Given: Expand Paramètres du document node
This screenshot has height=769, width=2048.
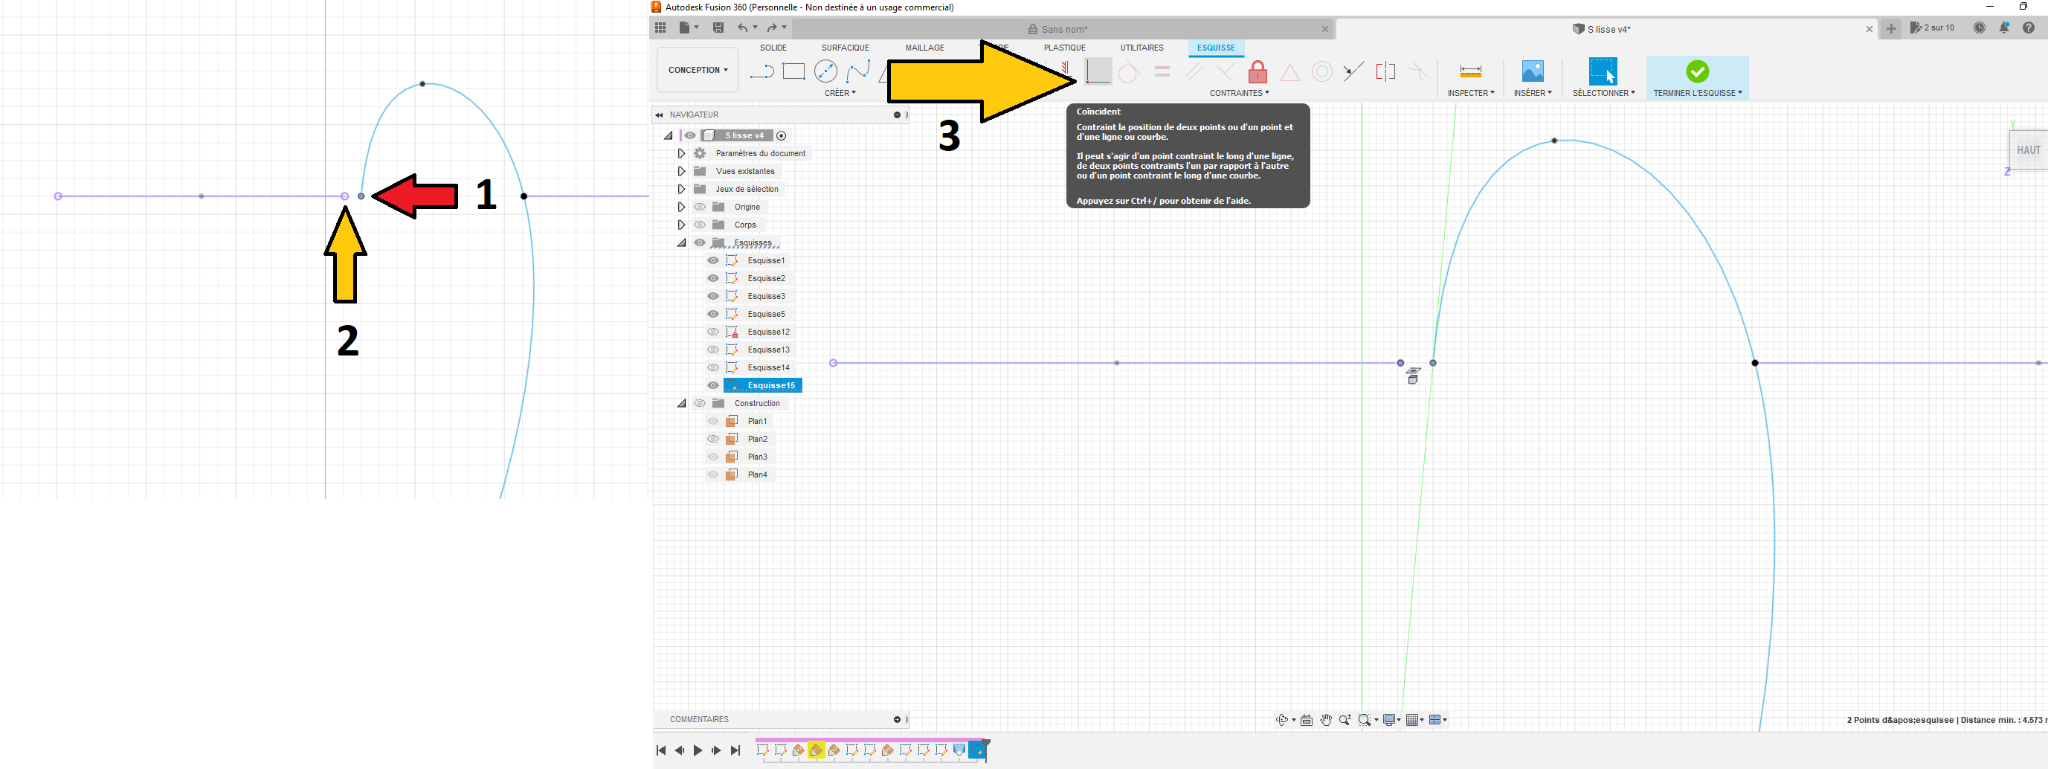Looking at the screenshot, I should (x=681, y=153).
